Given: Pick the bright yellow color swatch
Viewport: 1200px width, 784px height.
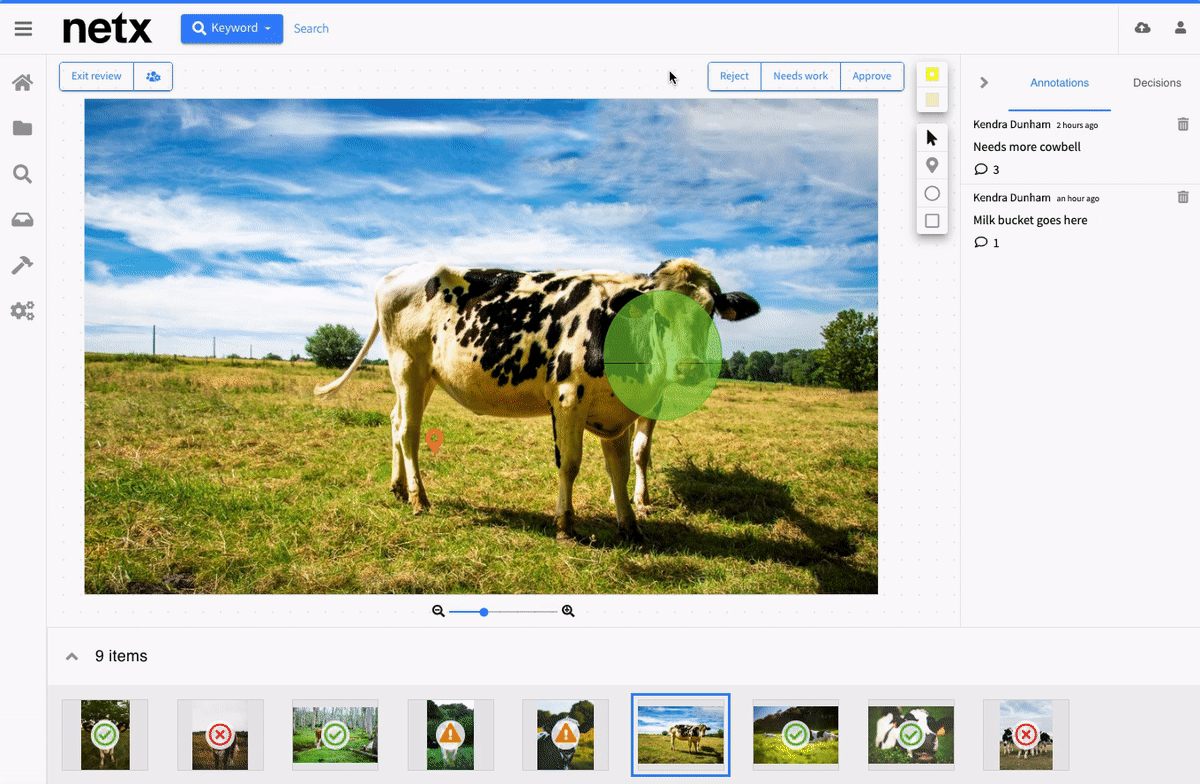Looking at the screenshot, I should [932, 74].
